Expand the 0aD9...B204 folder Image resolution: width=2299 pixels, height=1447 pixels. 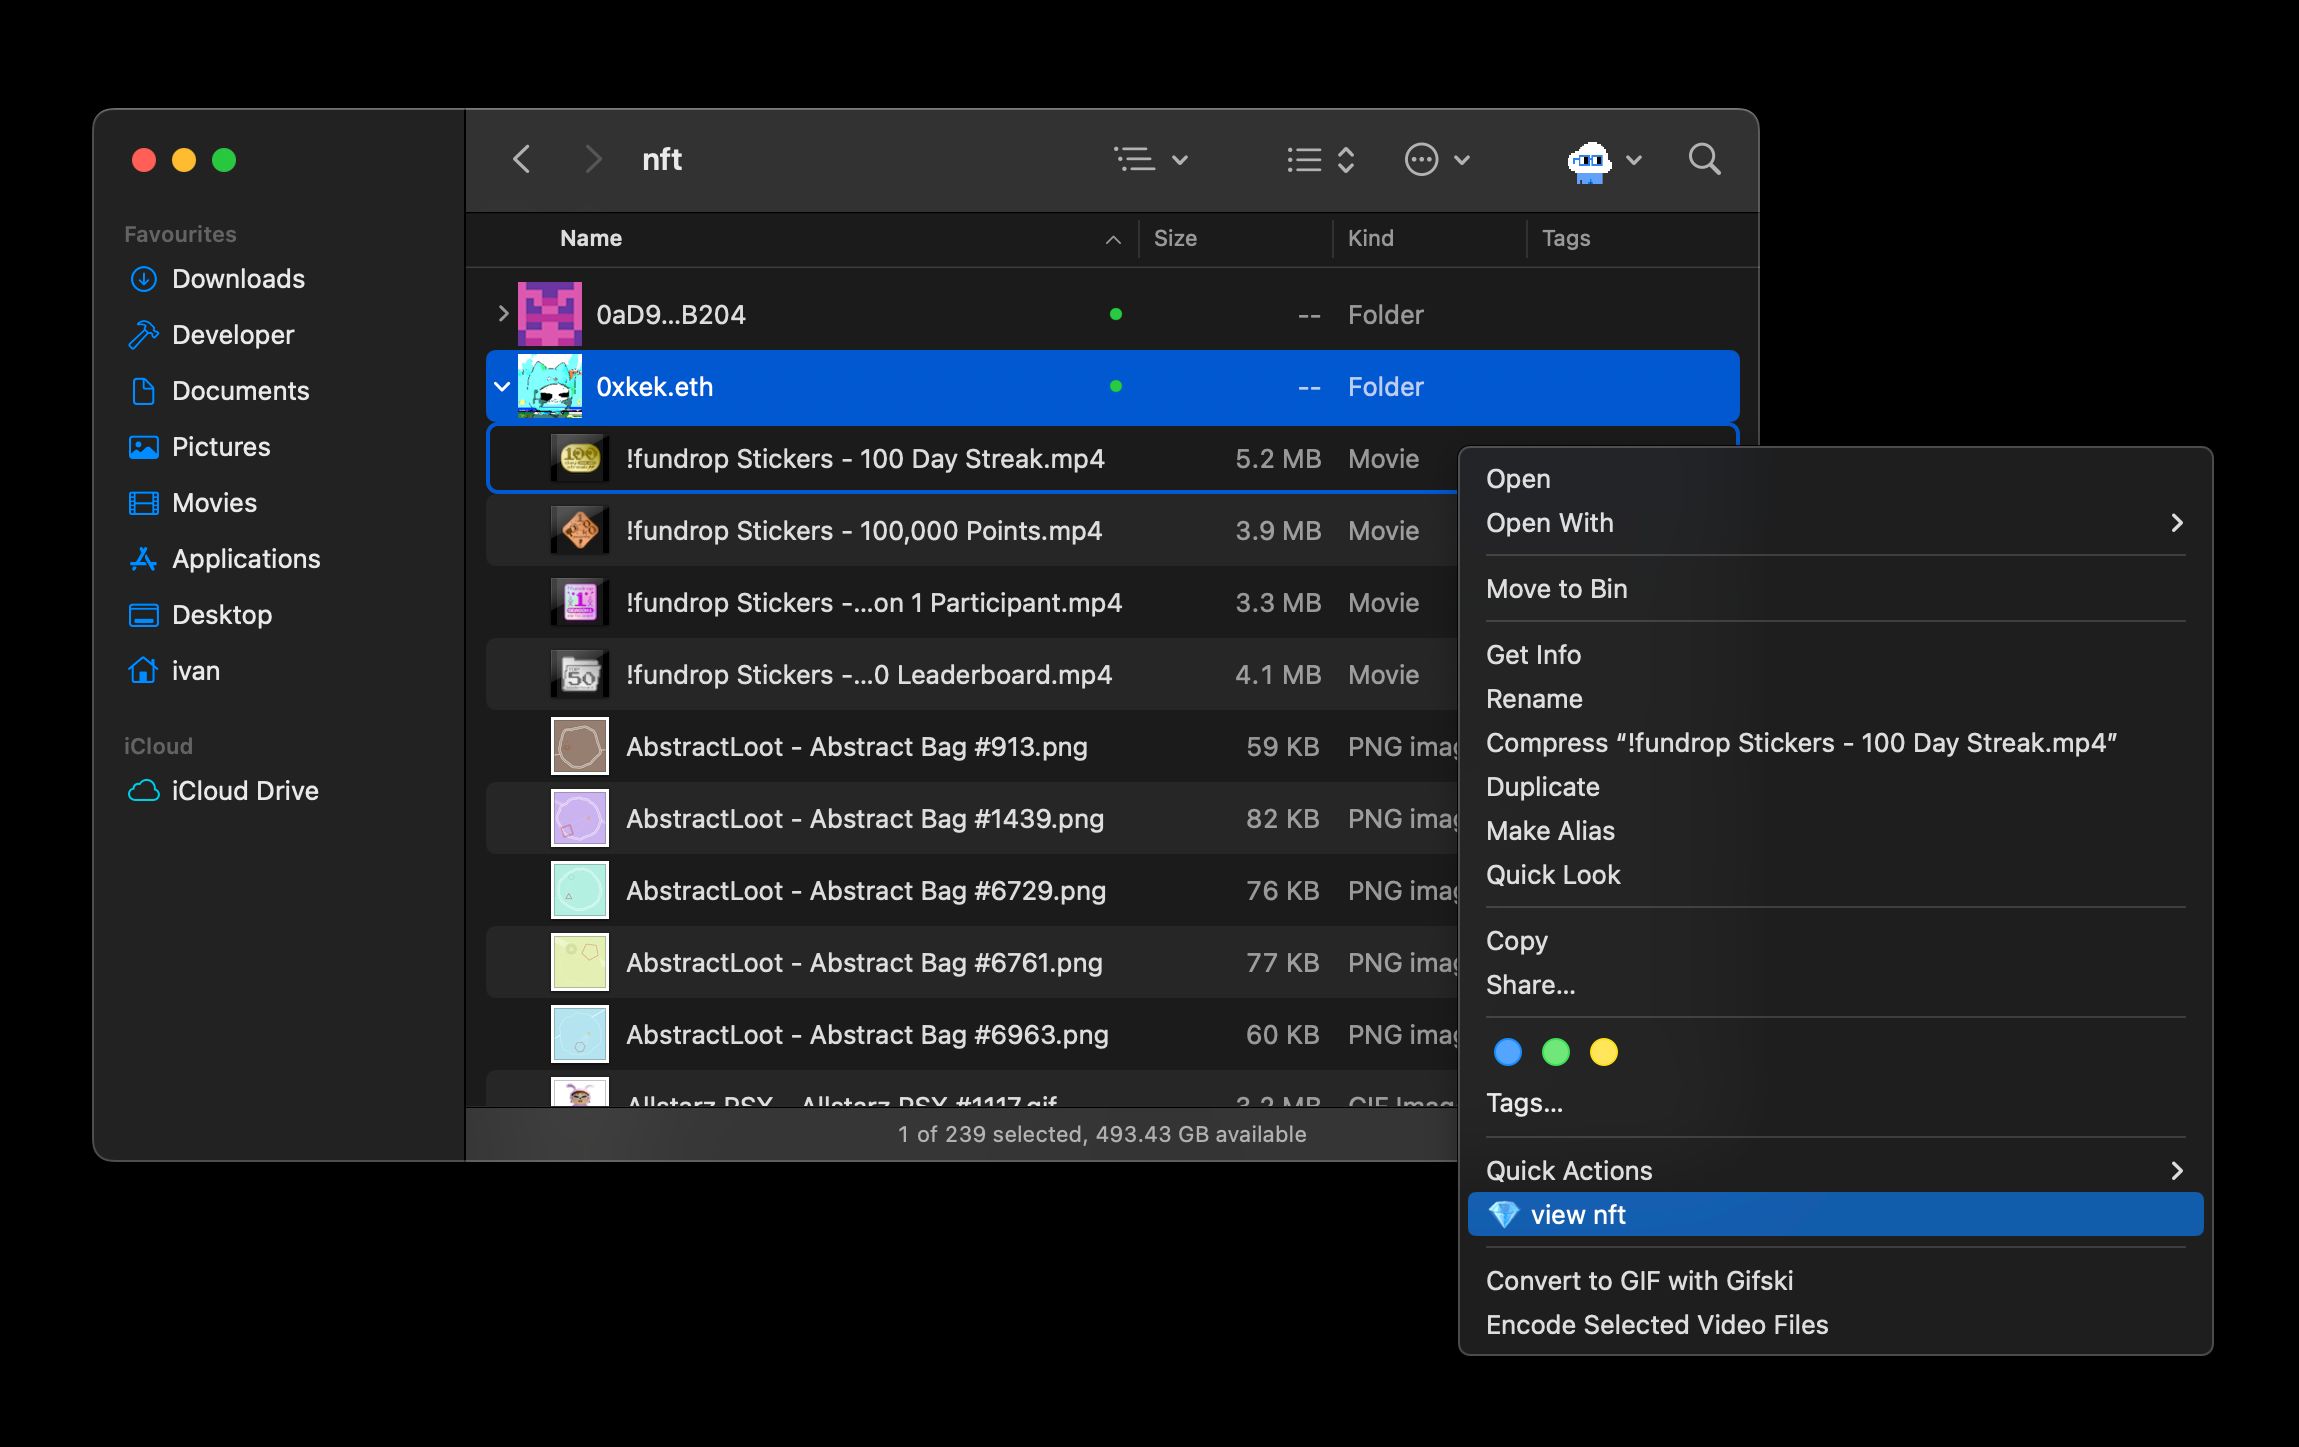click(500, 313)
